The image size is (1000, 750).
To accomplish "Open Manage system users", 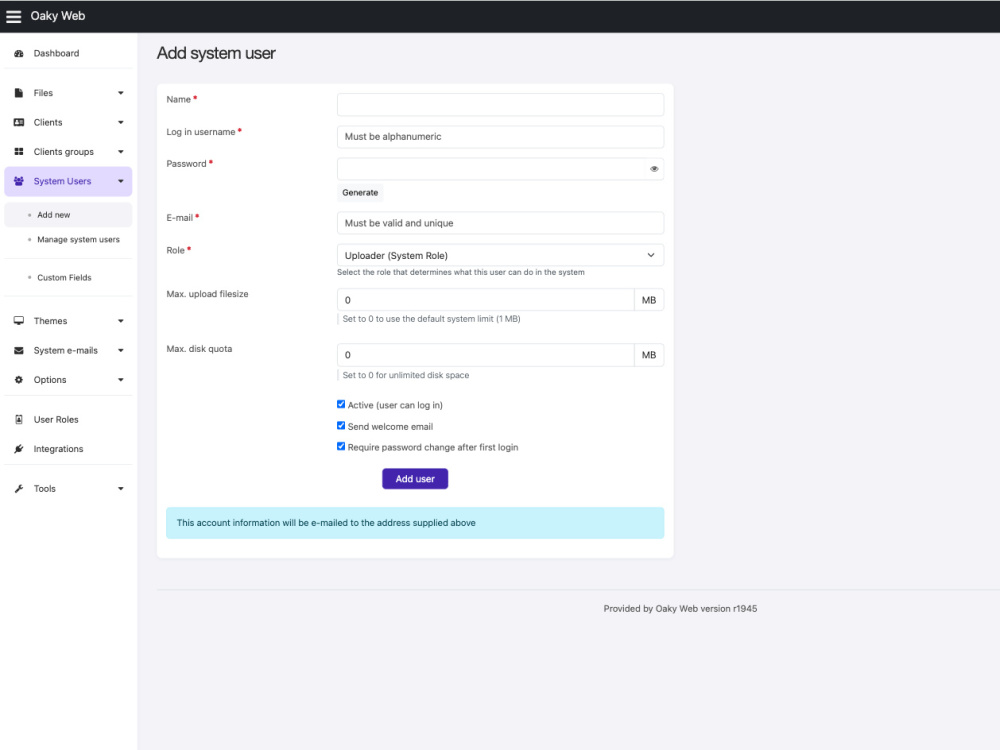I will [x=78, y=240].
